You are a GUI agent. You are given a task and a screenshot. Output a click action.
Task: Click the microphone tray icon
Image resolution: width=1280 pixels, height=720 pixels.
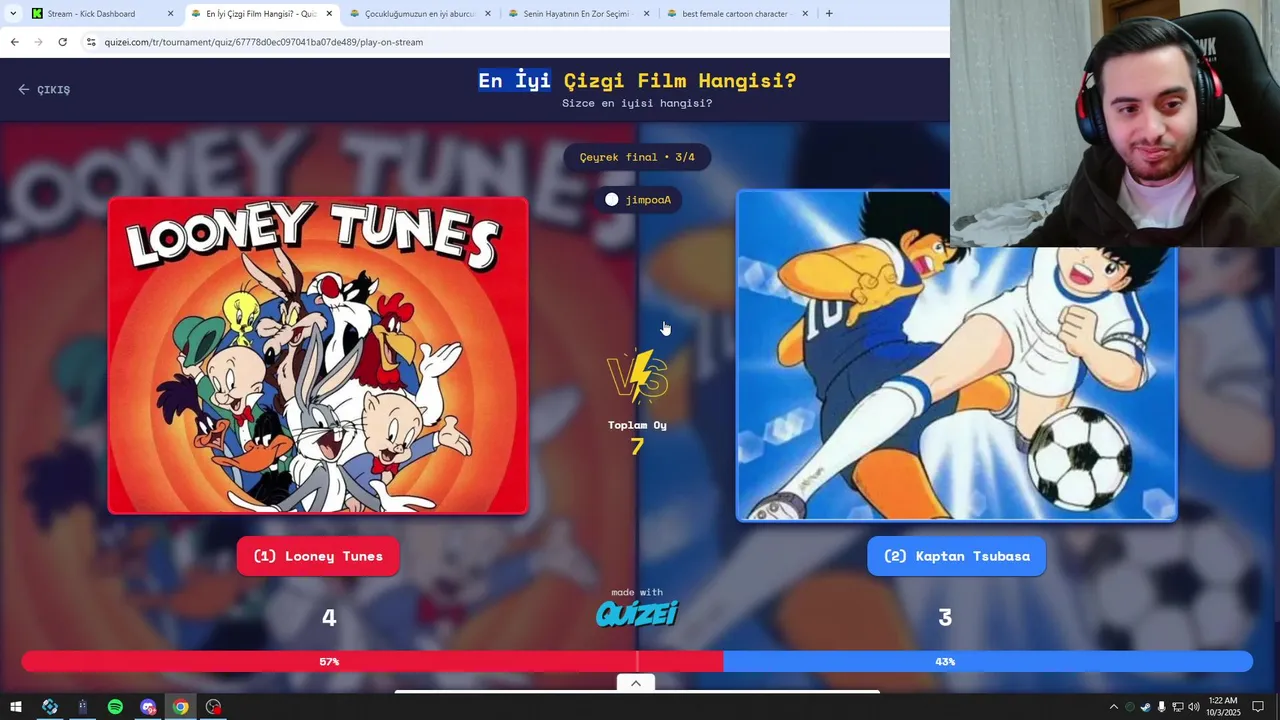click(x=1162, y=707)
